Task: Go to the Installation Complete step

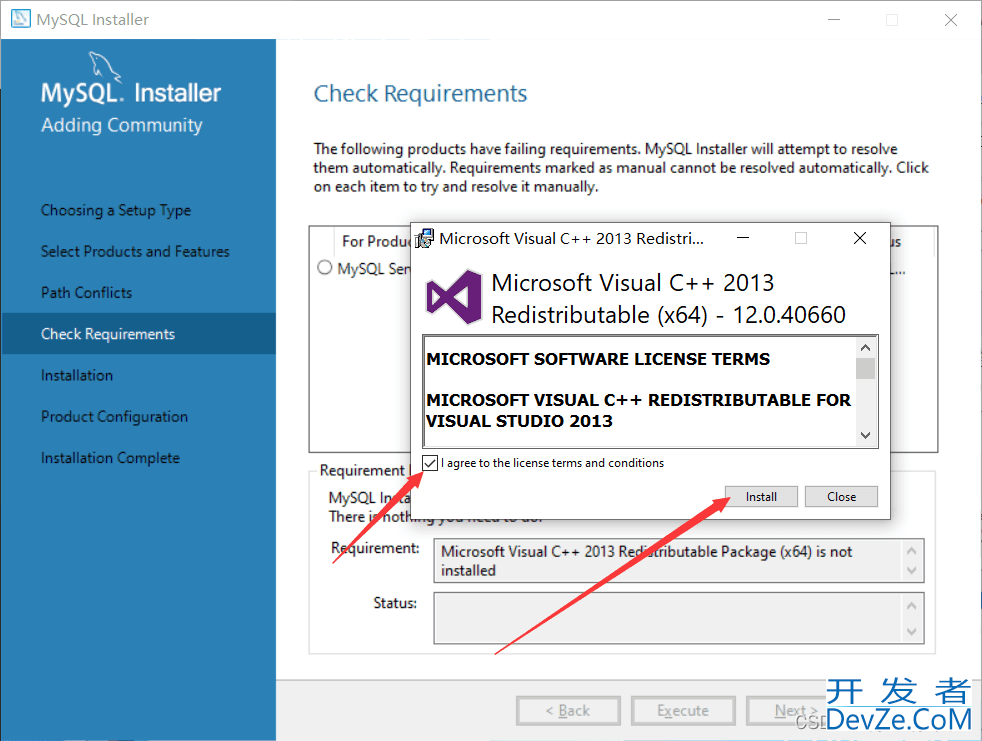Action: (110, 458)
